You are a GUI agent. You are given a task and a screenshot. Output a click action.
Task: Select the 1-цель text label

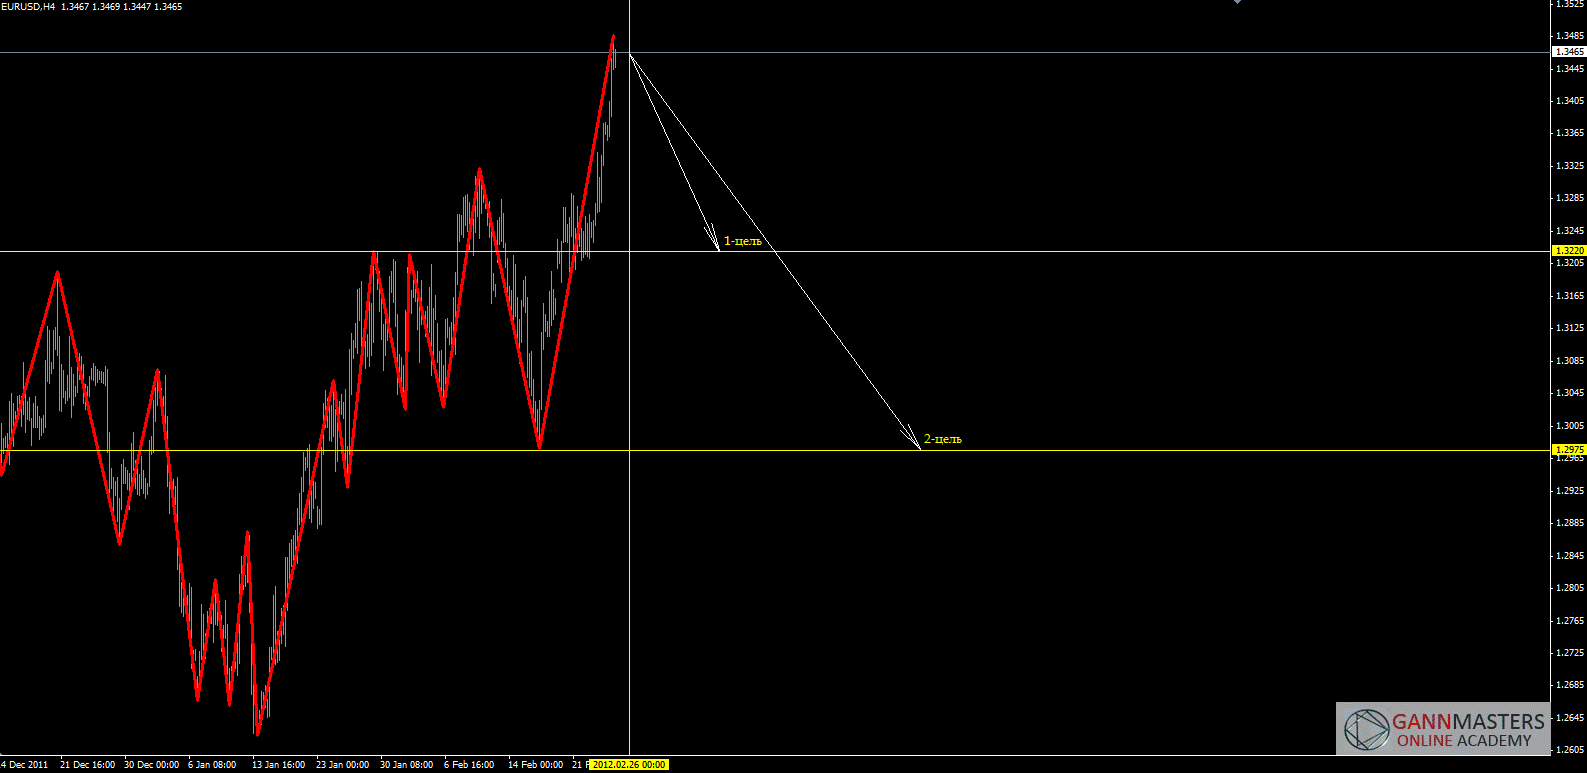pos(742,241)
